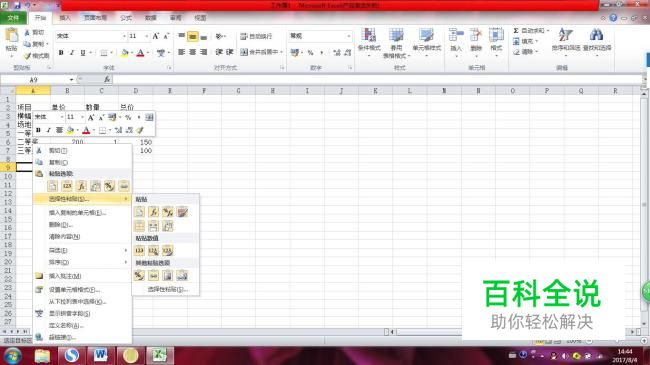Choose Insert Comment (插入批注) from the context menu

click(82, 276)
